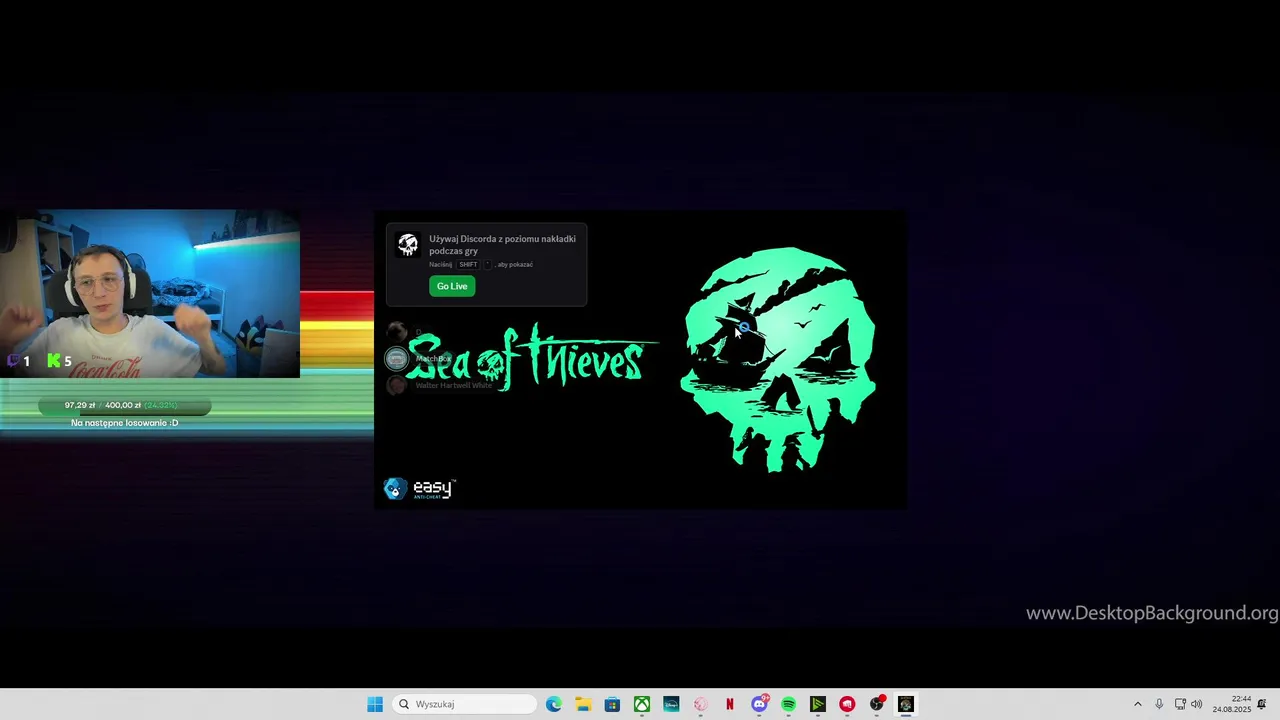Open the black-green triangle taskbar app

click(x=818, y=704)
